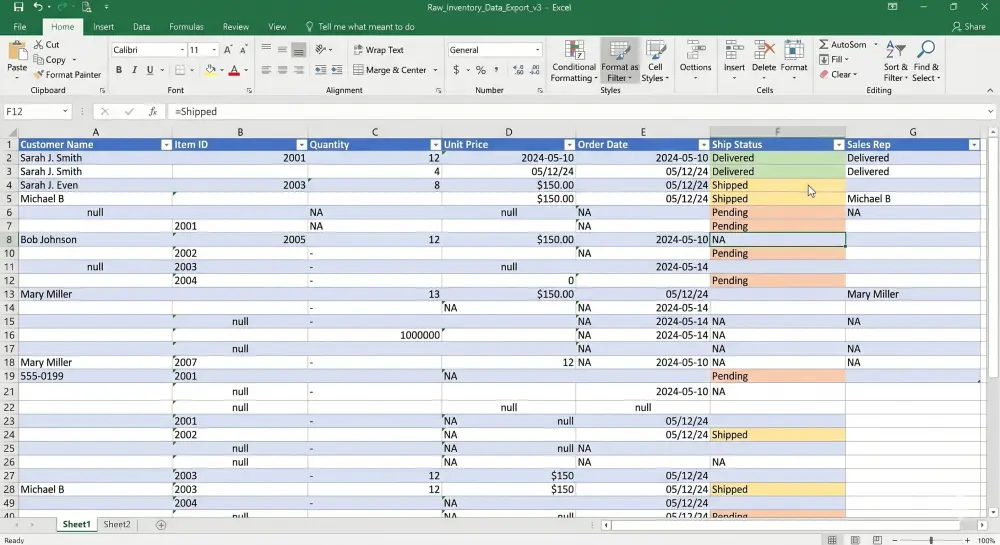
Task: Open Cell Styles gallery
Action: tap(655, 61)
